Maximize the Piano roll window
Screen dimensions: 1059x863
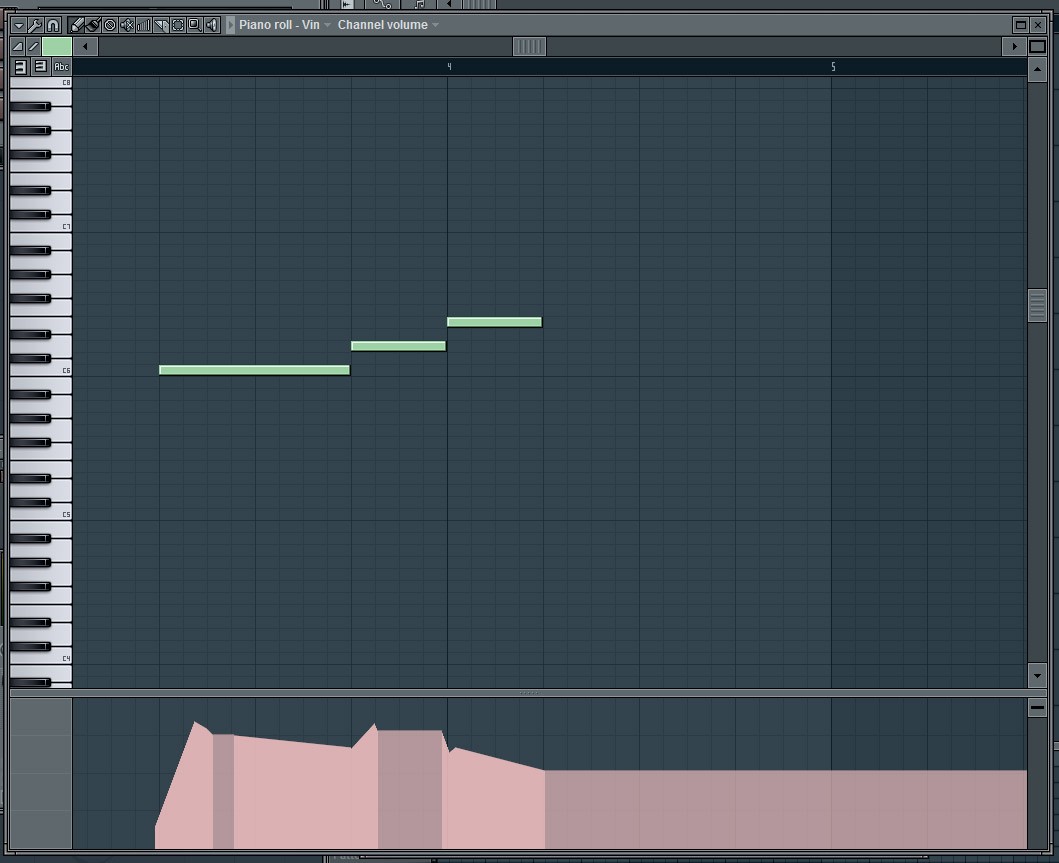tap(1021, 25)
